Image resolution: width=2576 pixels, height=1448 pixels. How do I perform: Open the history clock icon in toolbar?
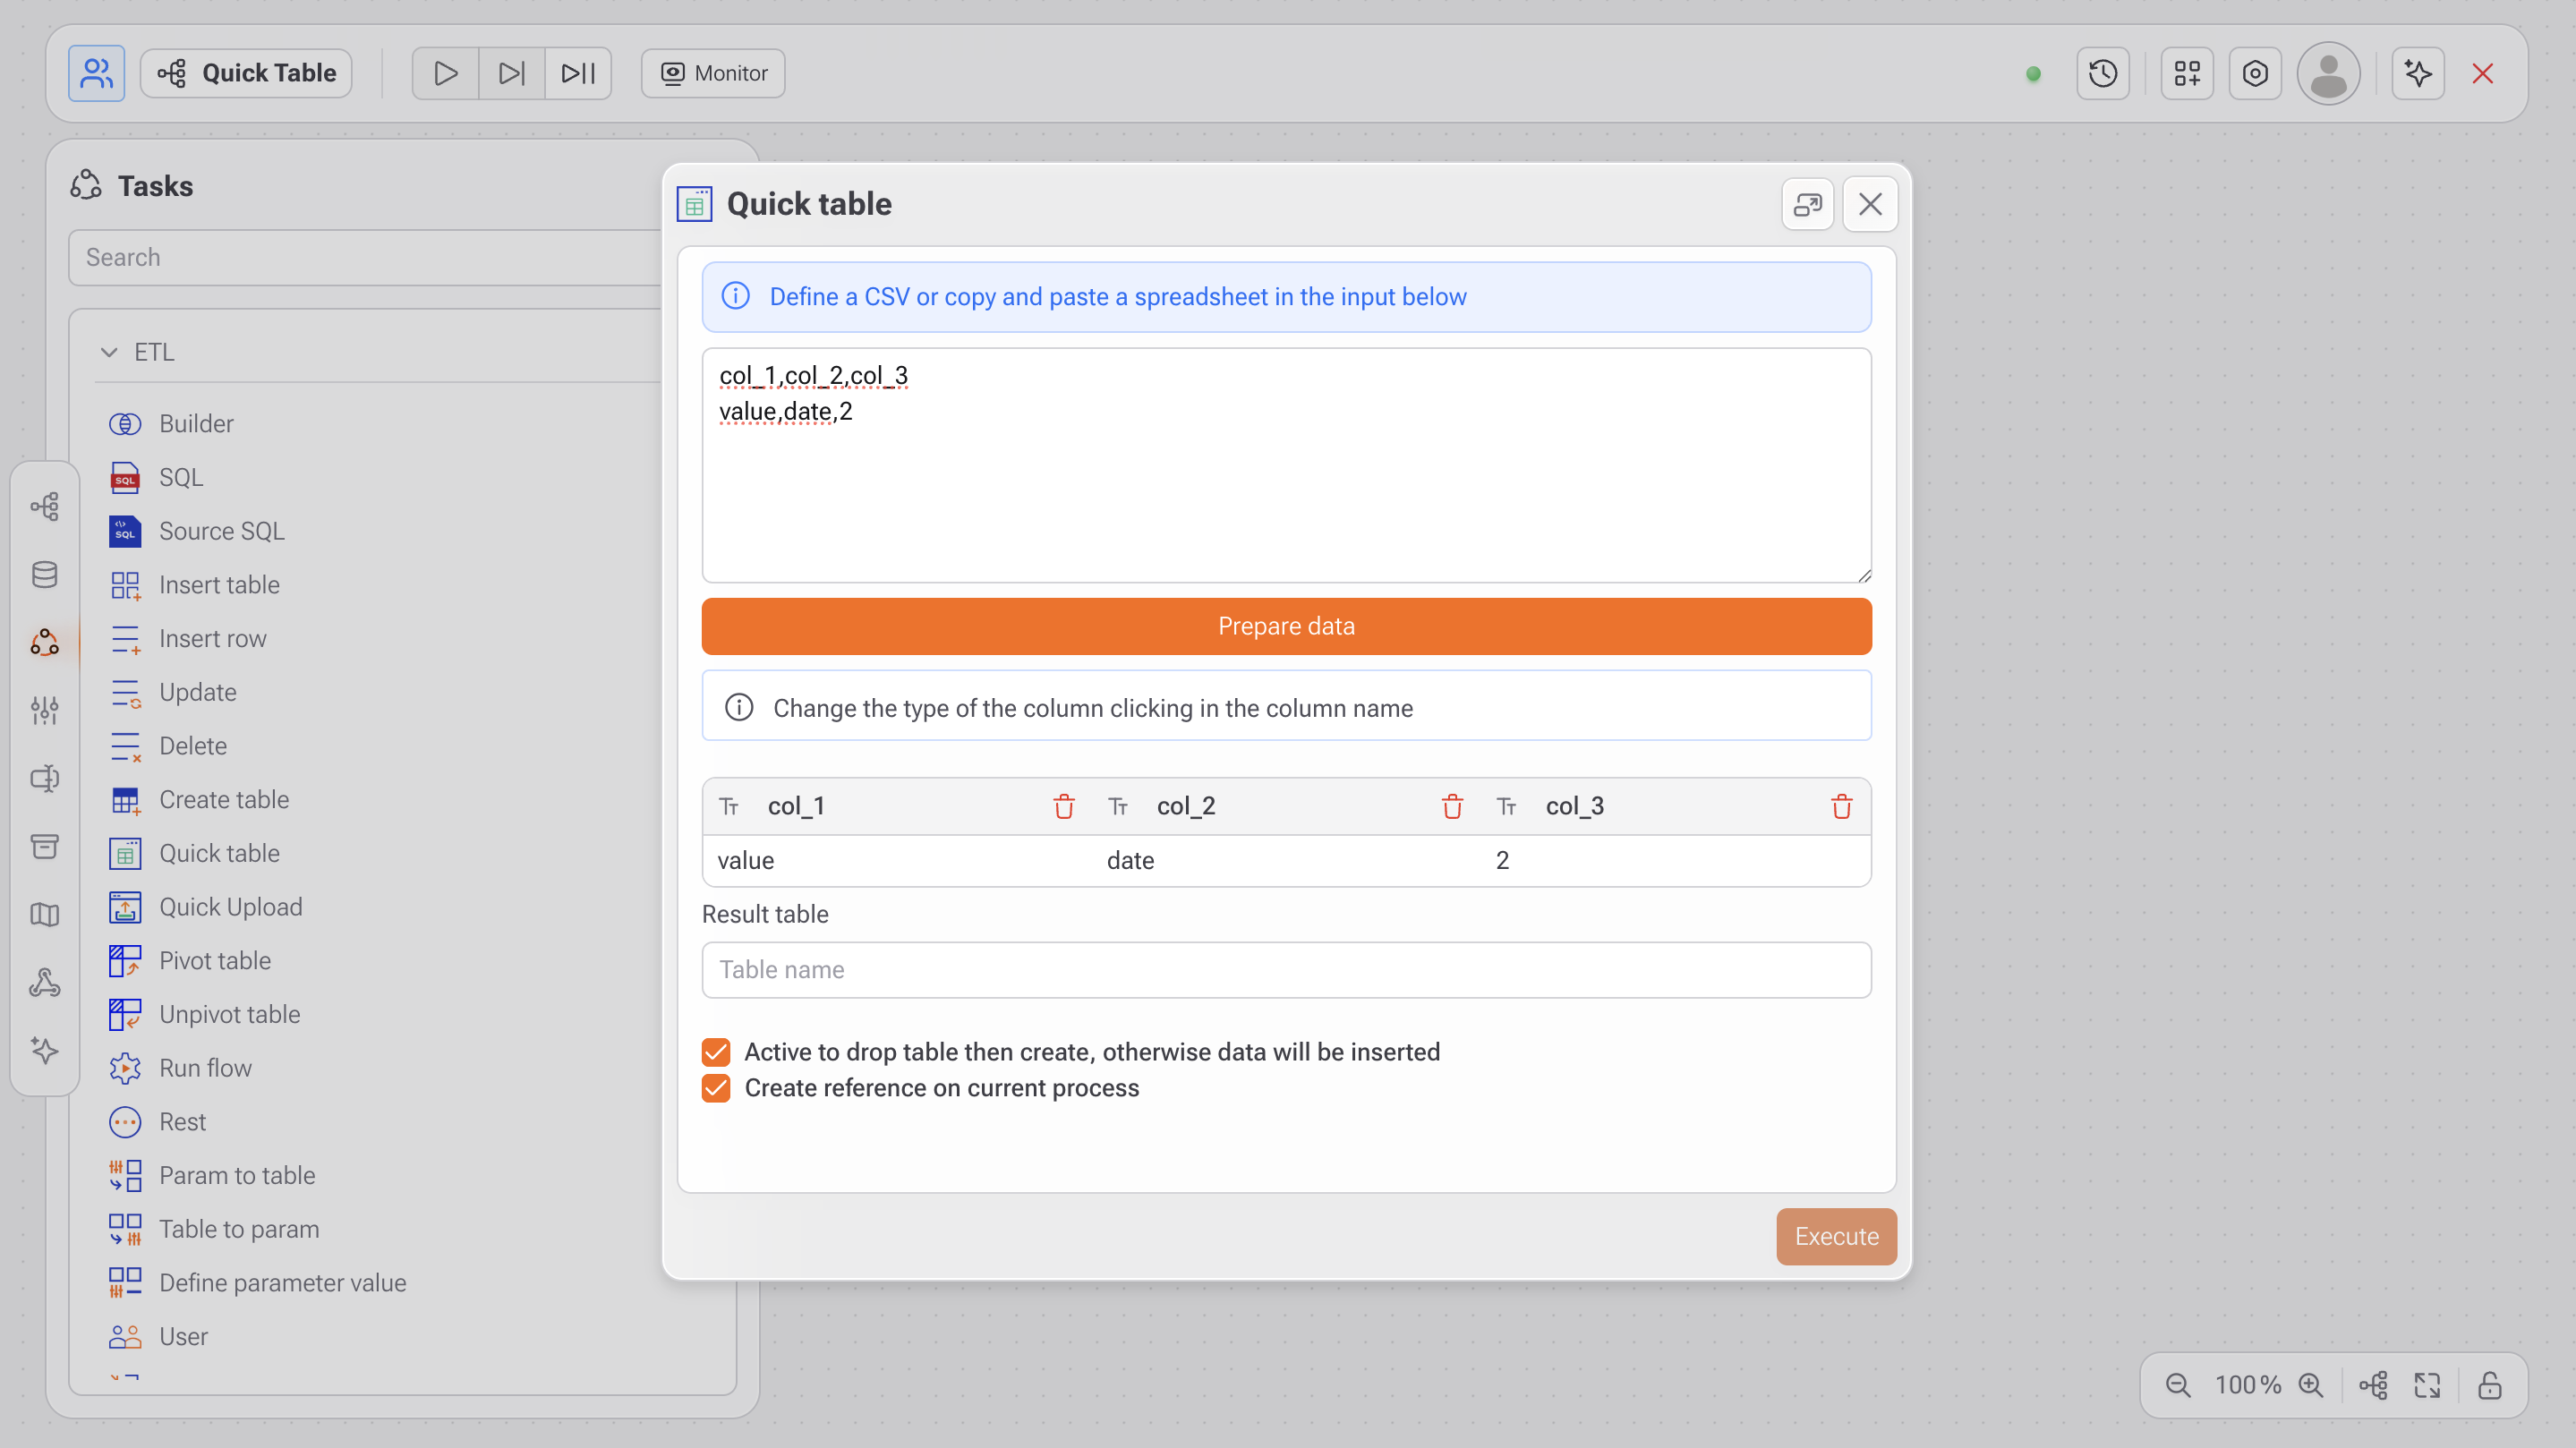pyautogui.click(x=2102, y=73)
